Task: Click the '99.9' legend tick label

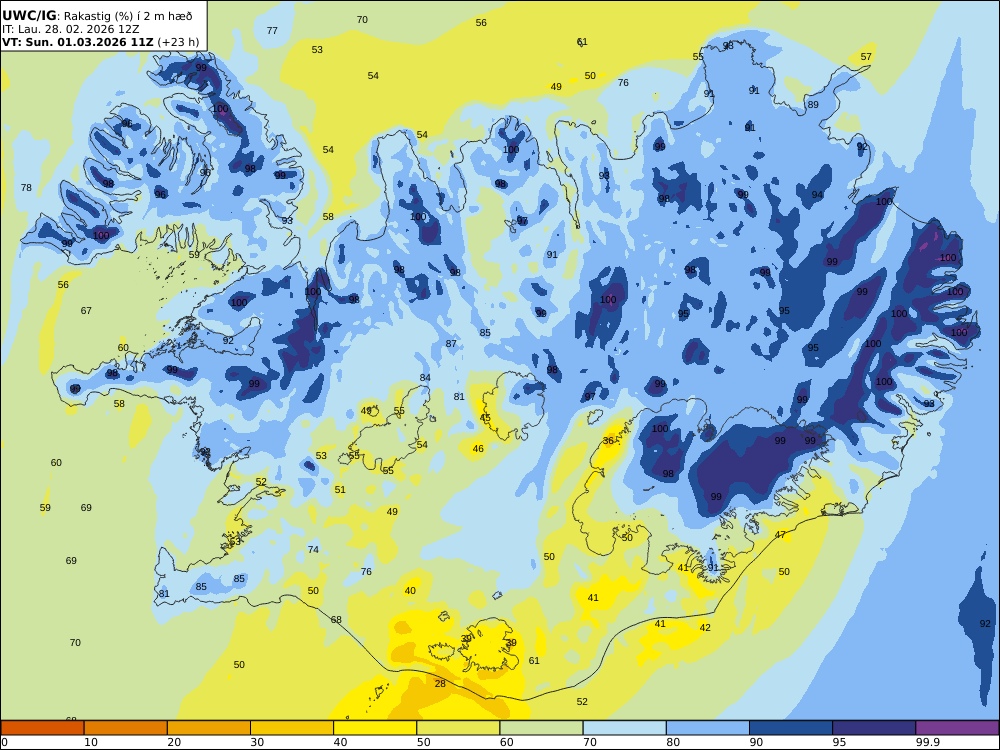Action: (927, 742)
